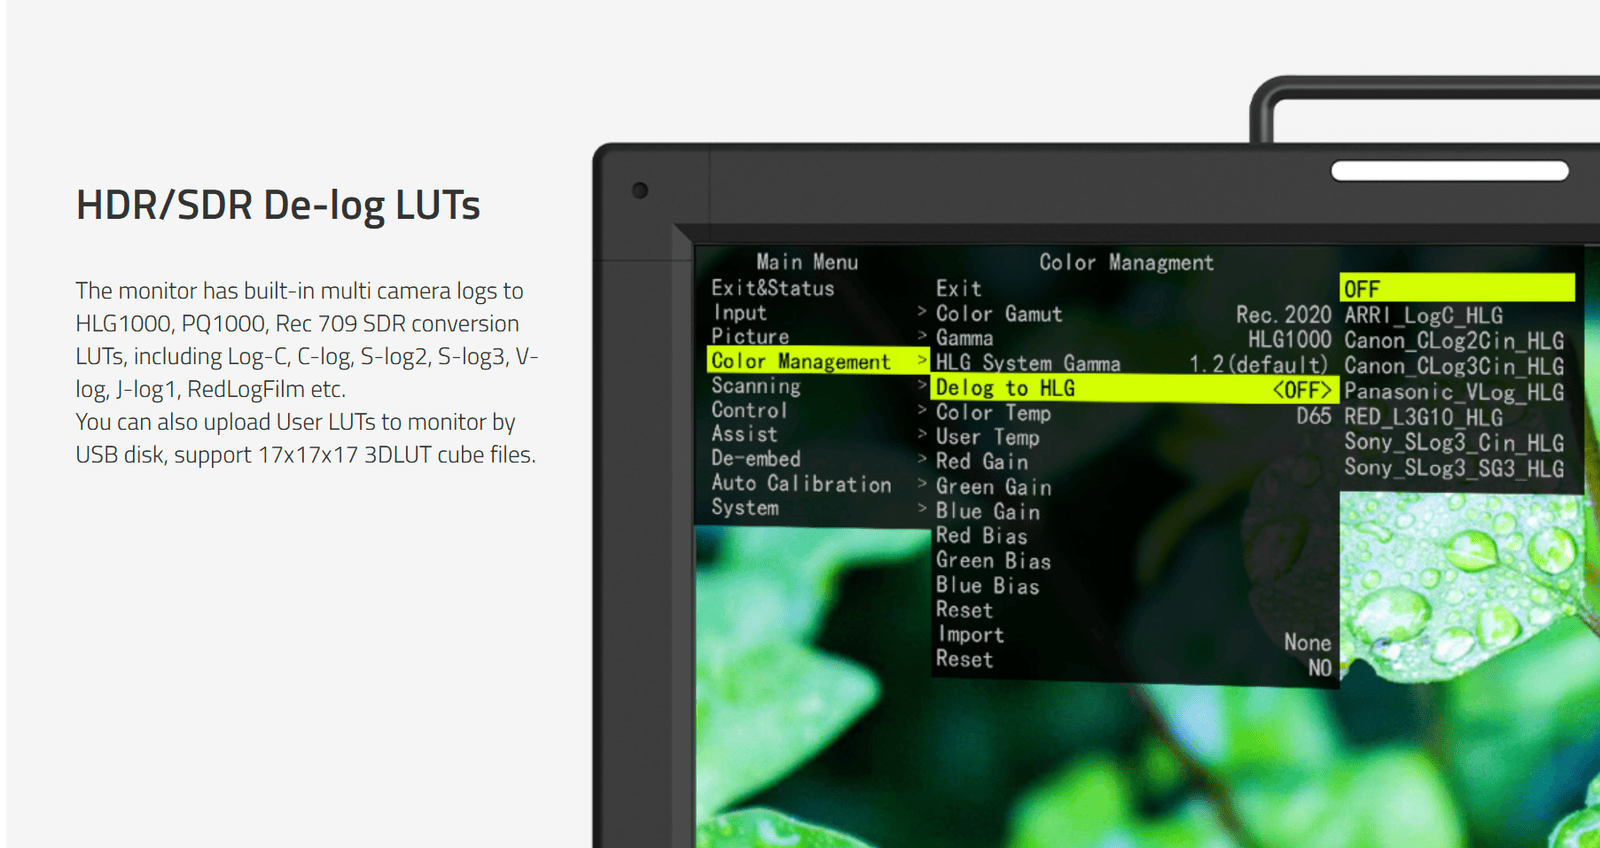Image resolution: width=1600 pixels, height=848 pixels.
Task: Click the D65 color temp value
Action: [1314, 416]
